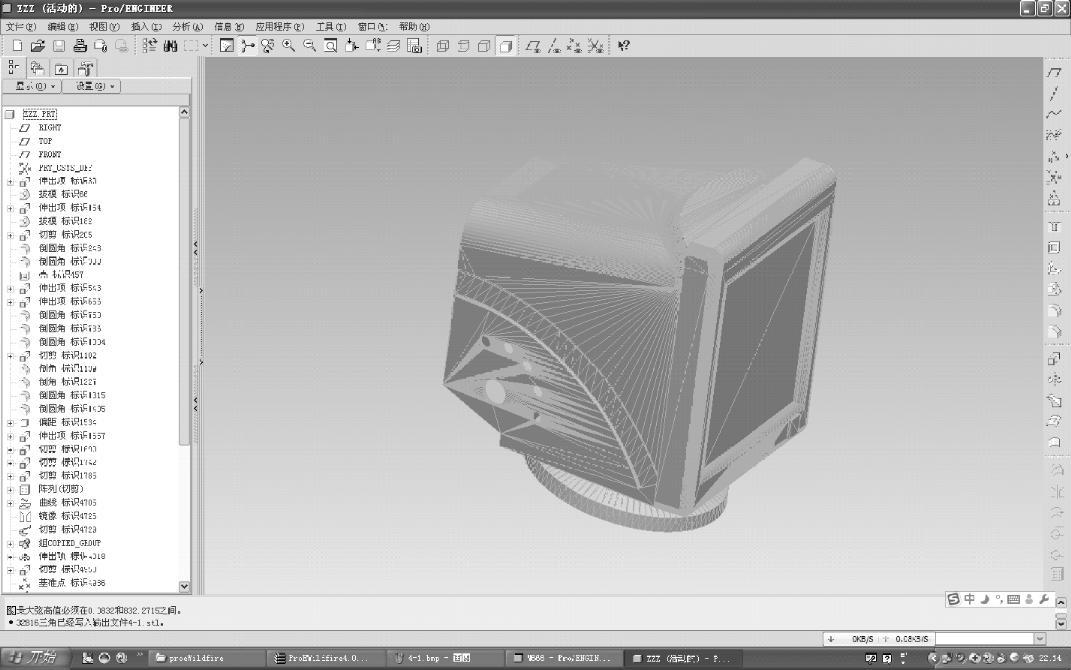Image resolution: width=1071 pixels, height=670 pixels.
Task: Click the Zoom Out magnifier icon
Action: pos(309,46)
